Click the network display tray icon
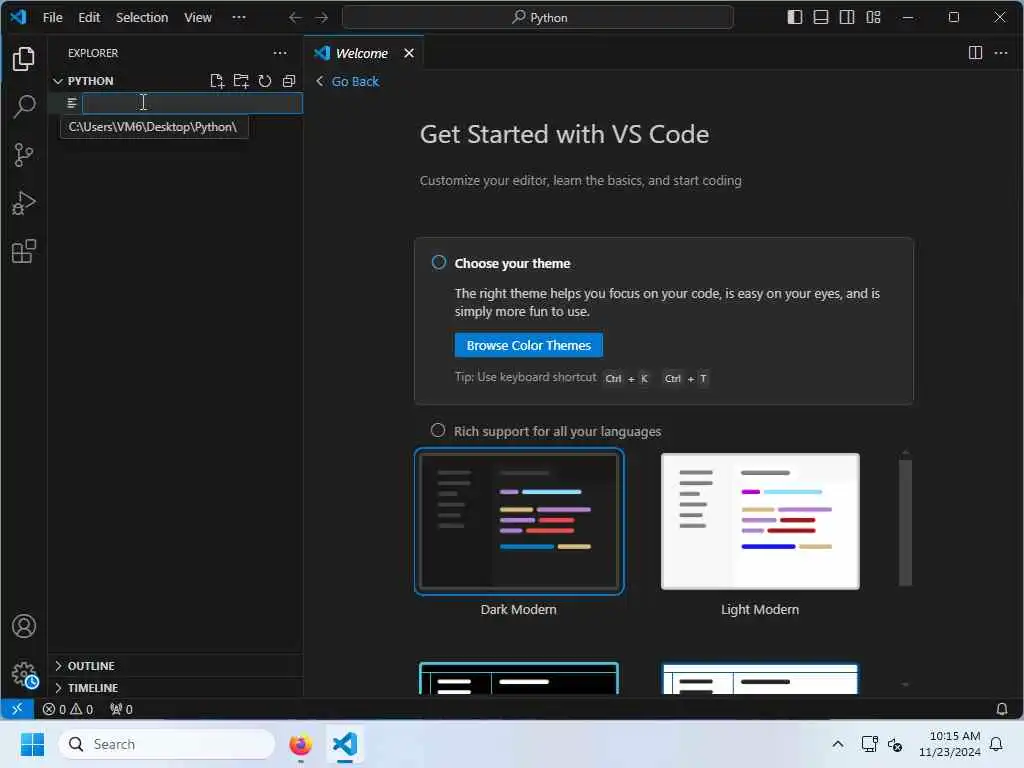 [869, 744]
